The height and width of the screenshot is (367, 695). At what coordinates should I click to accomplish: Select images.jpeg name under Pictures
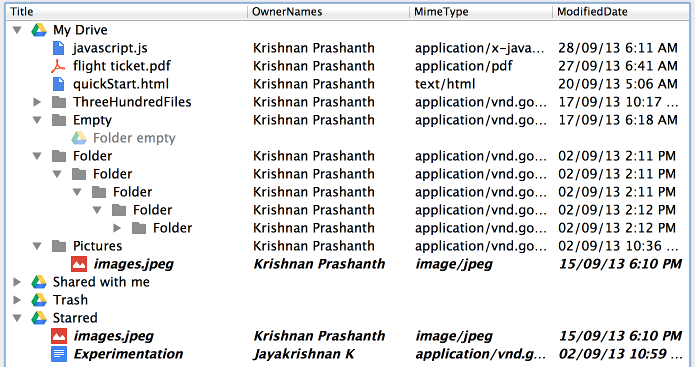click(x=133, y=264)
